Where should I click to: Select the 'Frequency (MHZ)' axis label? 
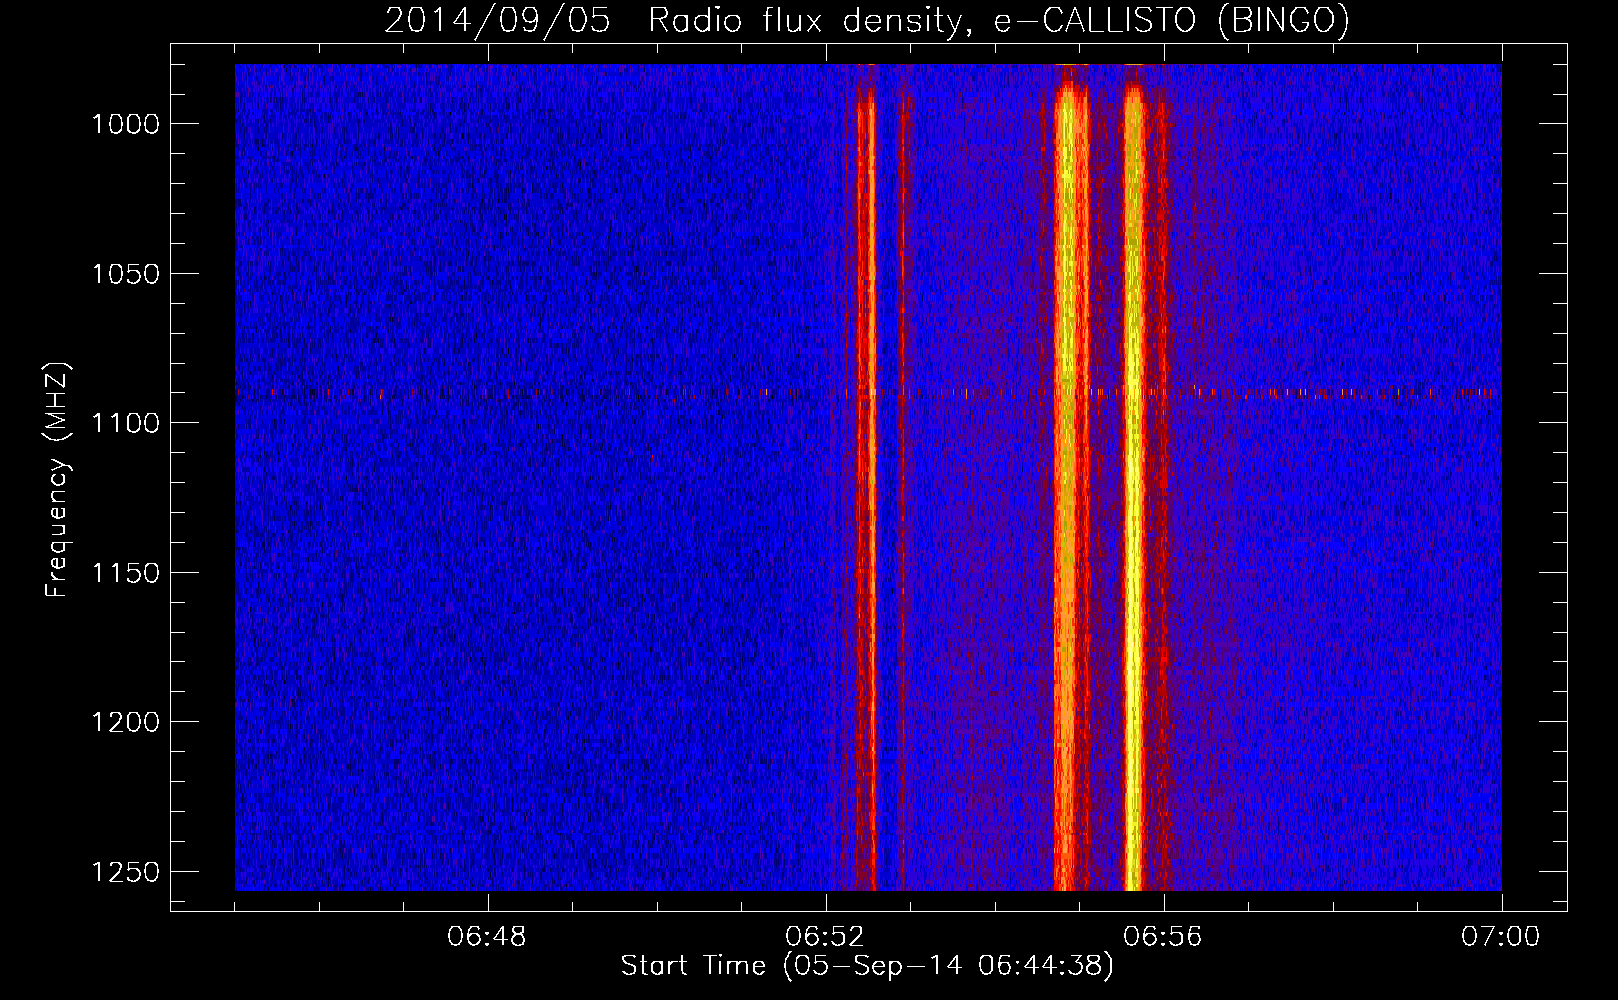[57, 481]
